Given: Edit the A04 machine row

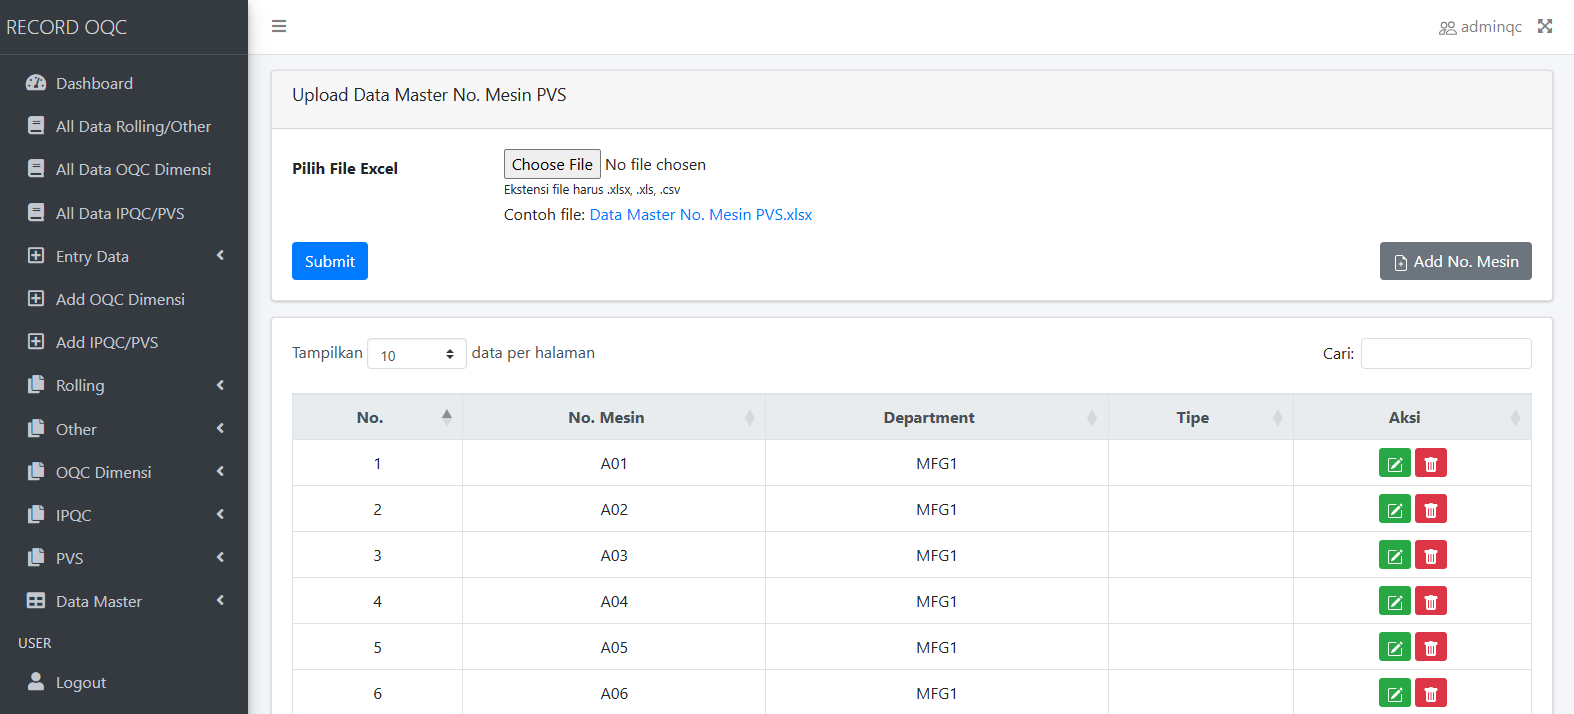Looking at the screenshot, I should [x=1394, y=602].
